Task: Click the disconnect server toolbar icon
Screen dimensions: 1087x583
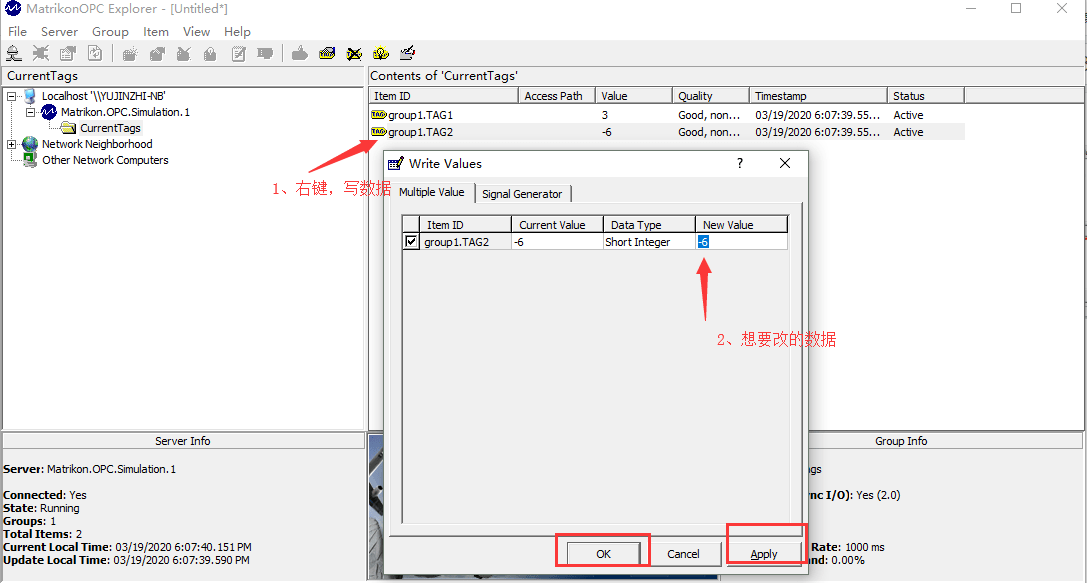Action: click(41, 53)
